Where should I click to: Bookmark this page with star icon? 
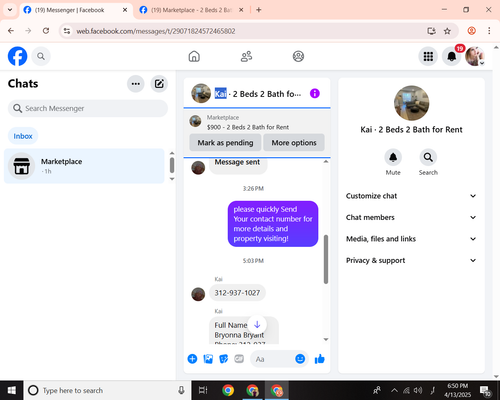[447, 31]
